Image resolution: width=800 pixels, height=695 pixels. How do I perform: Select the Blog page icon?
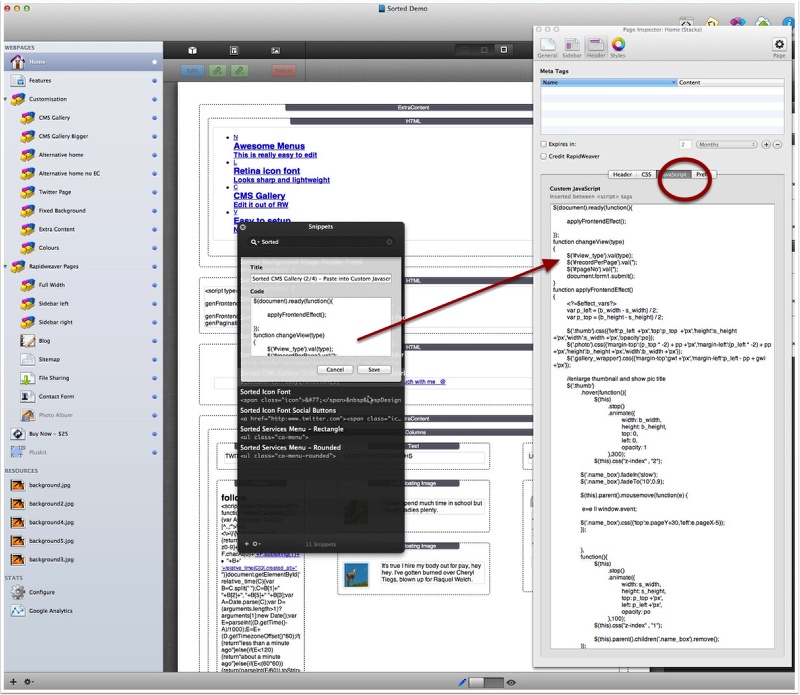[x=28, y=341]
